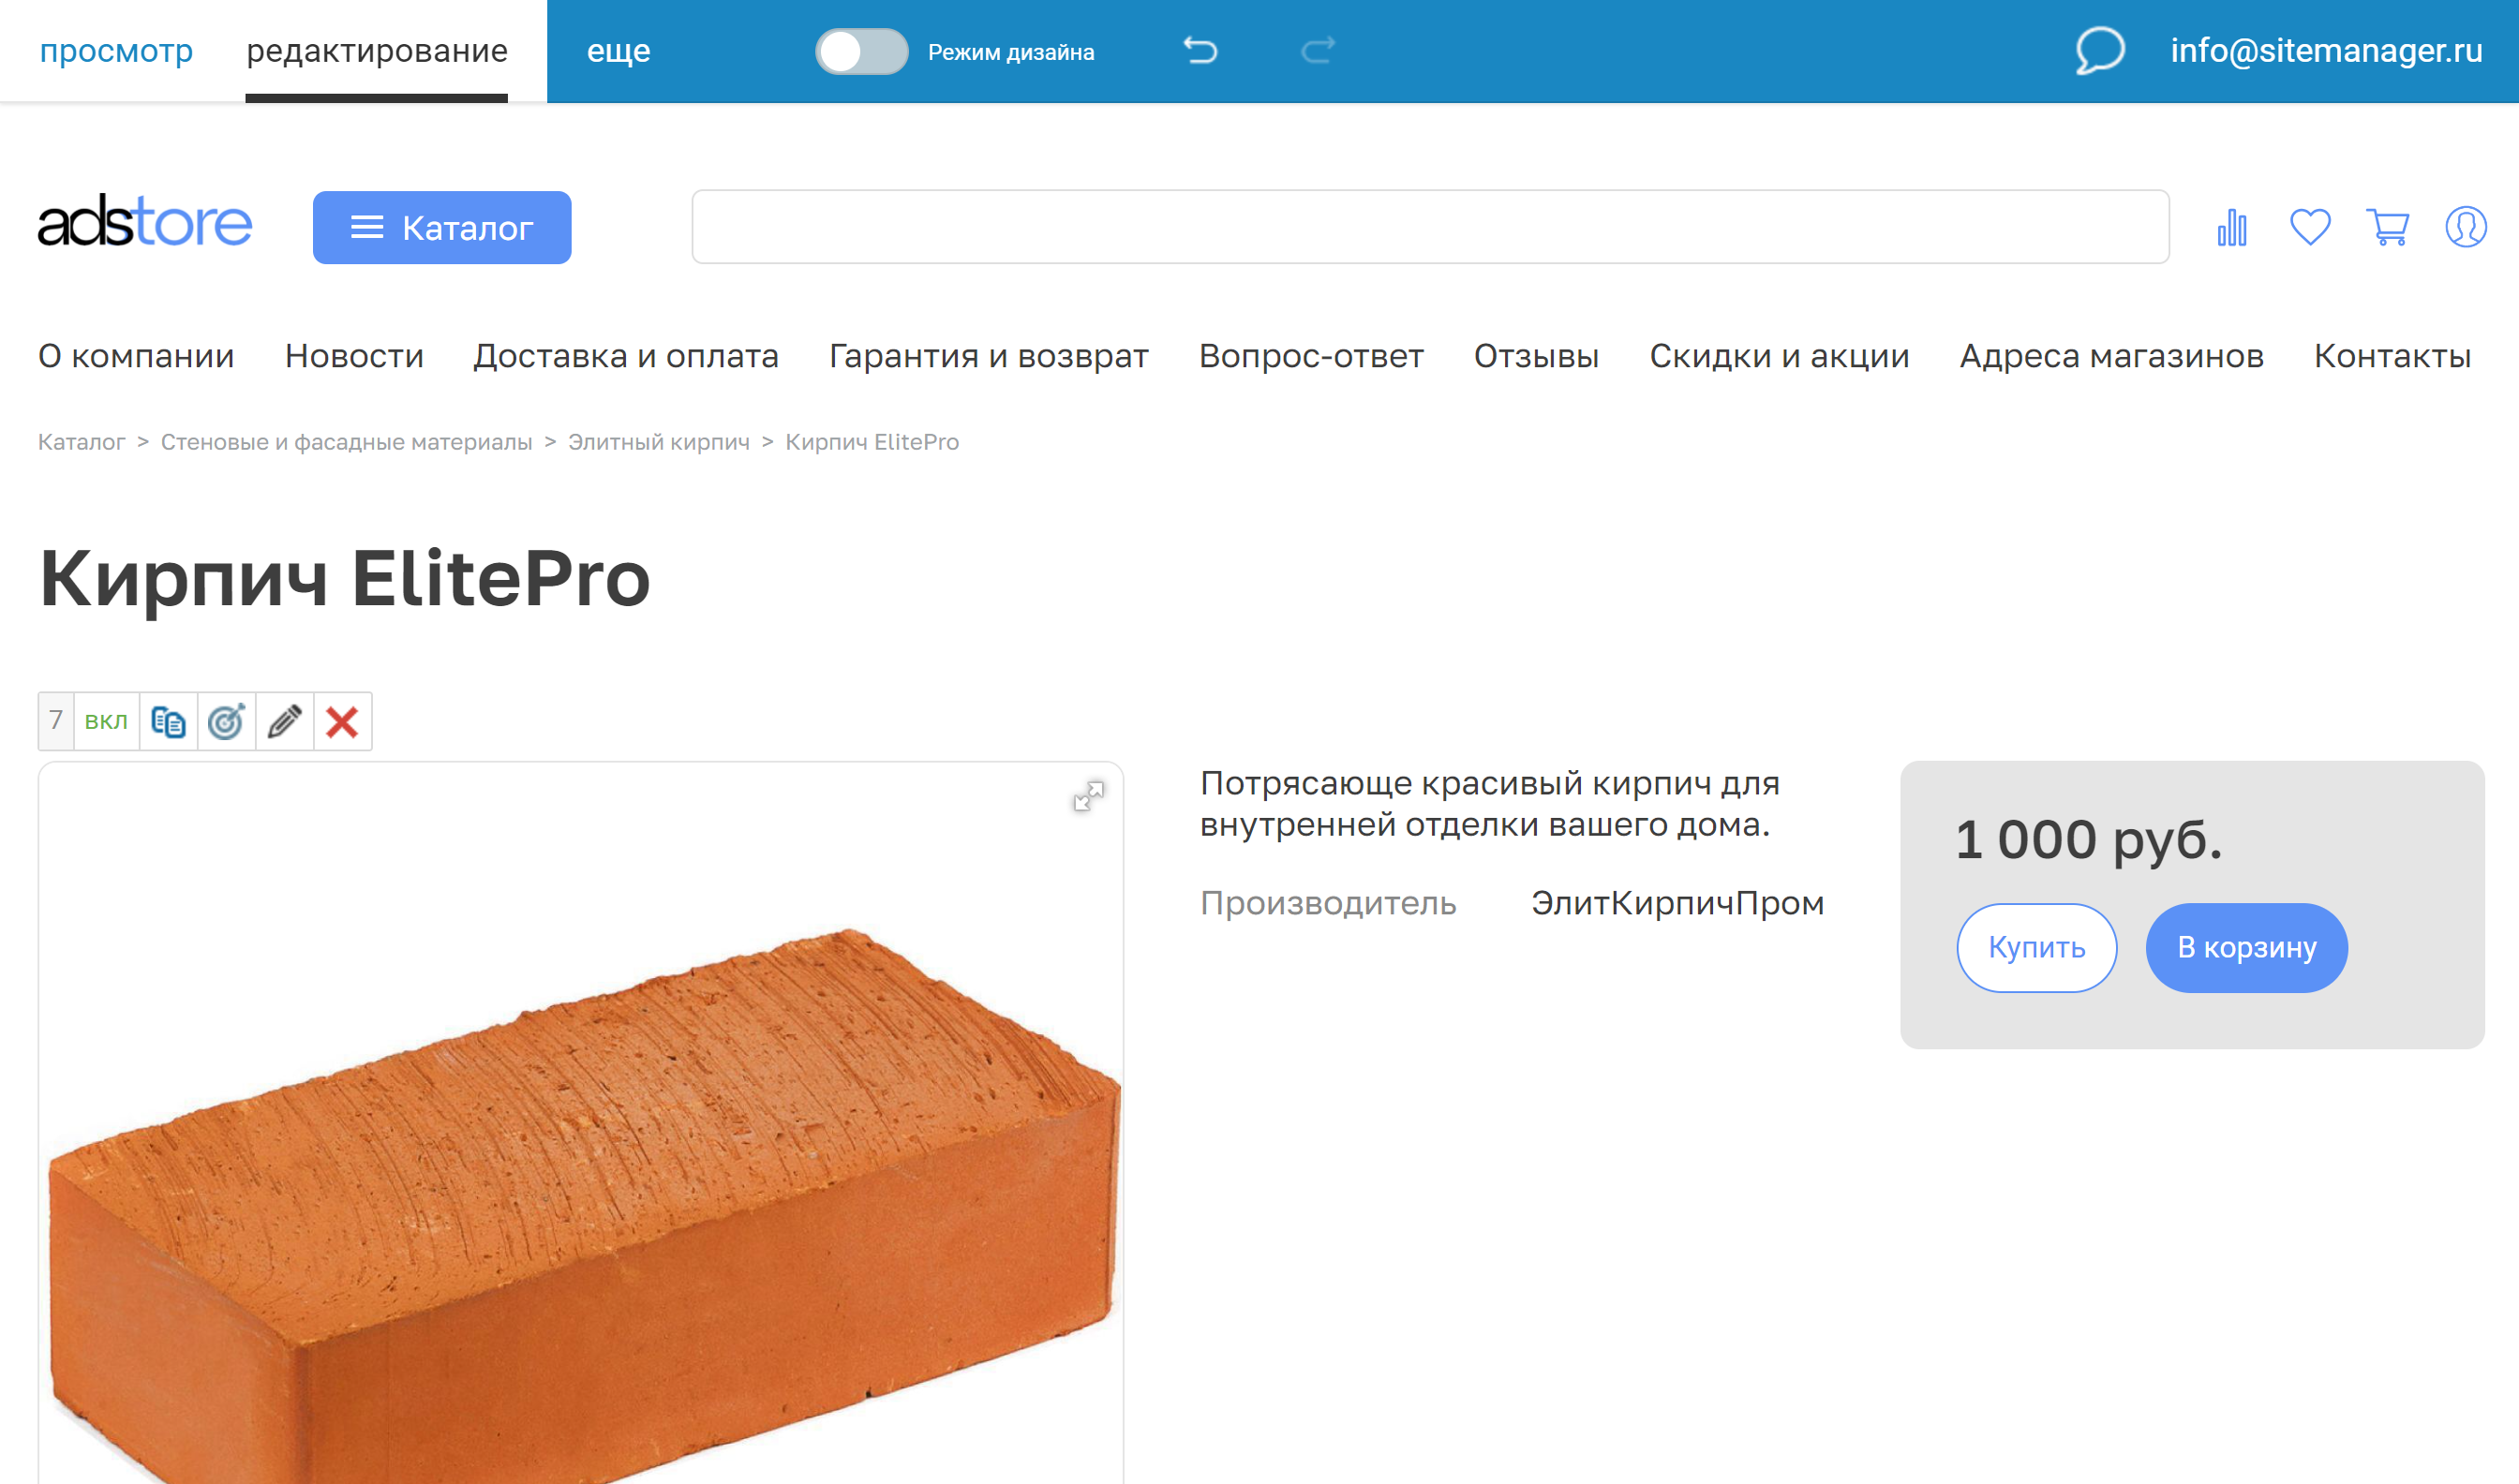Open product comparison via the bar chart icon
2519x1484 pixels.
tap(2231, 227)
